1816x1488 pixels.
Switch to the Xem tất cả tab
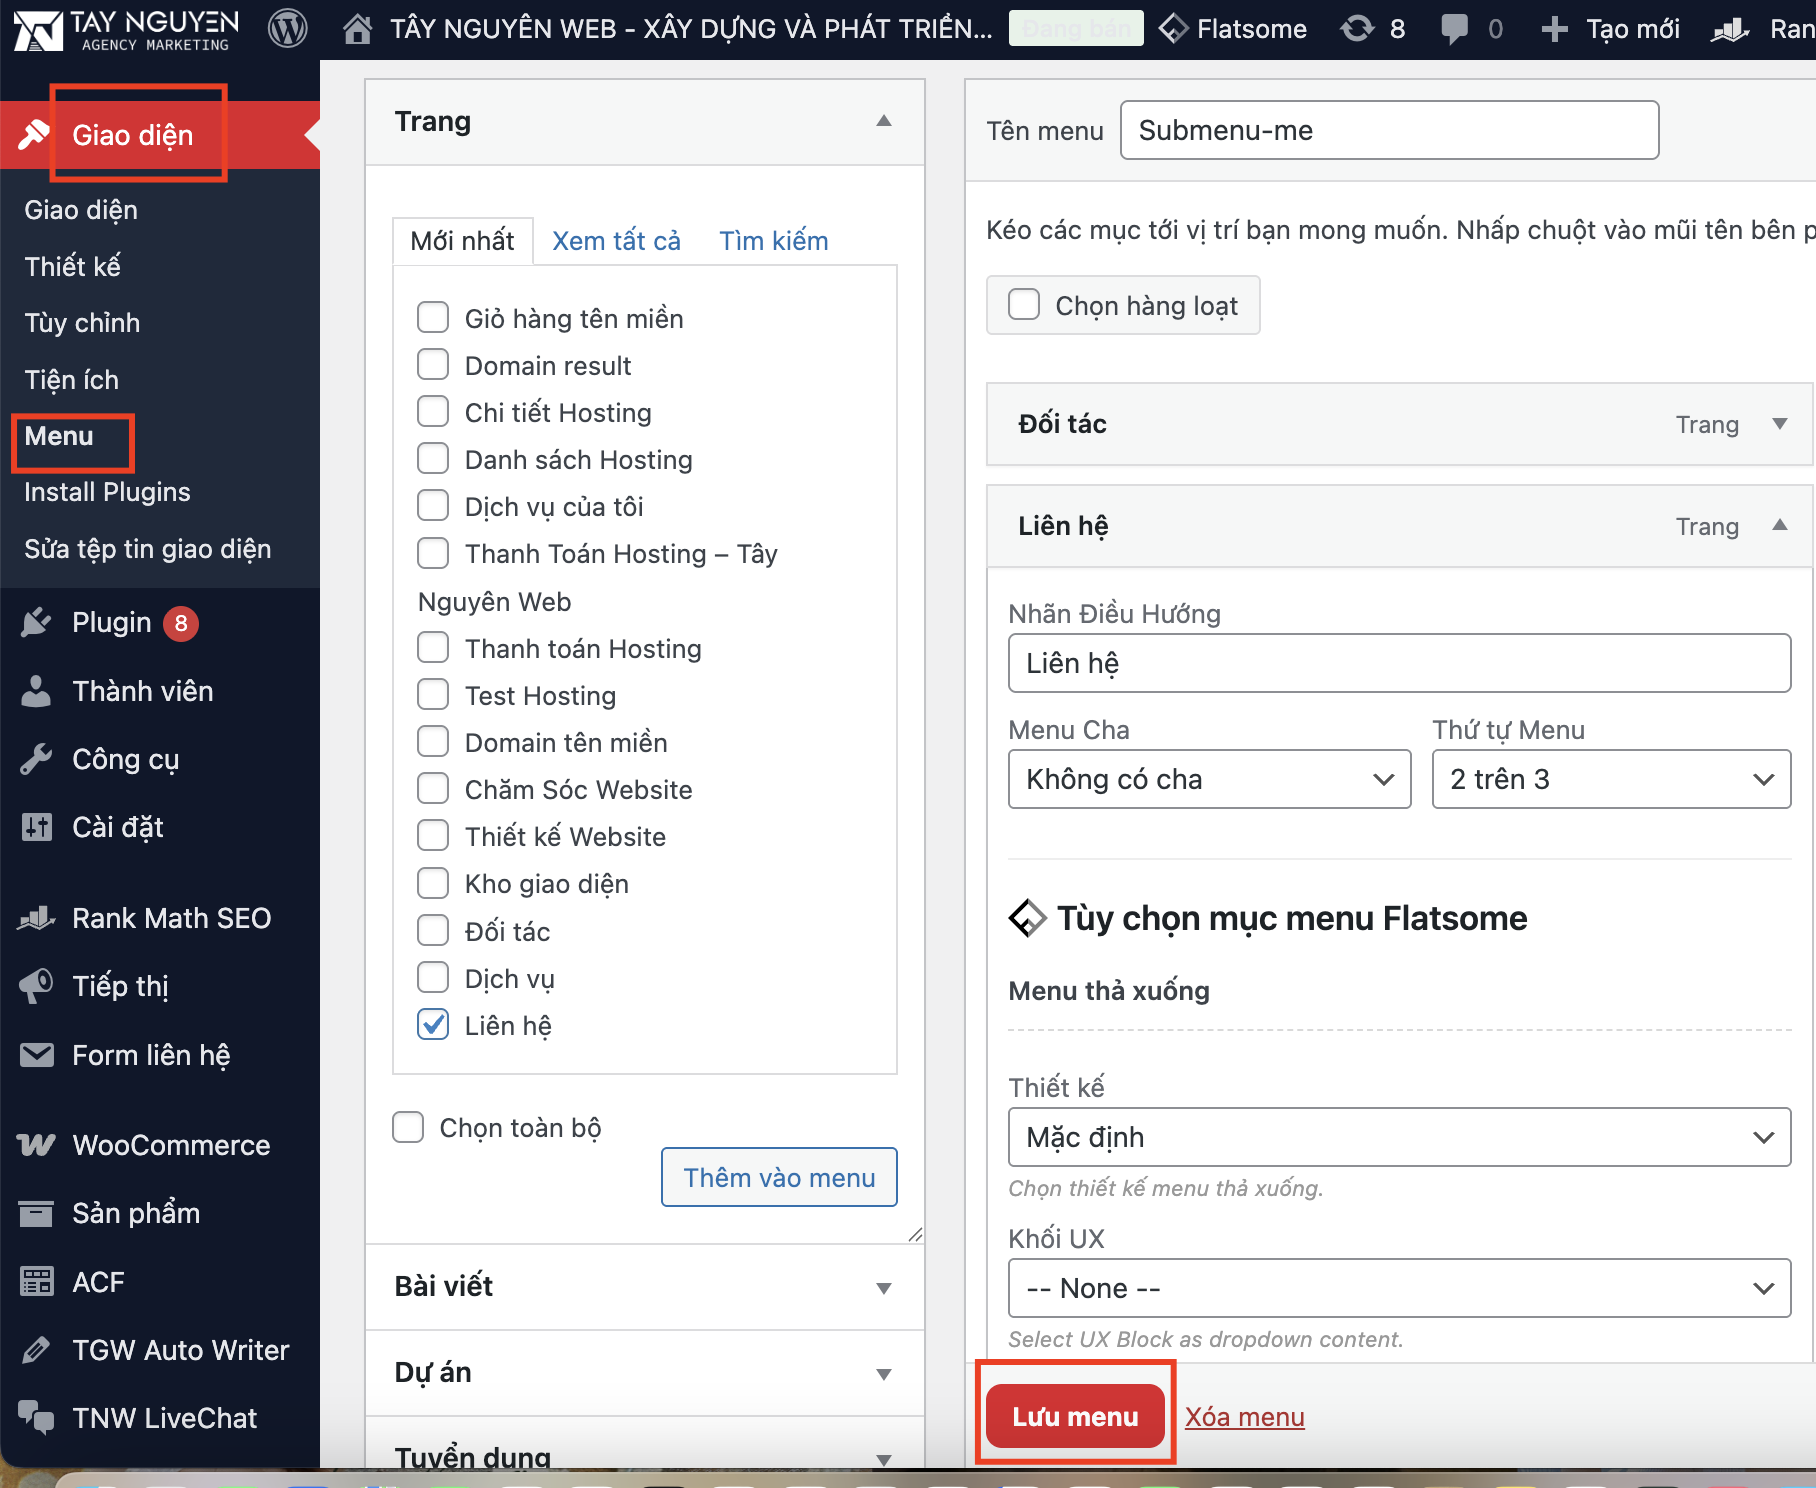(x=616, y=241)
